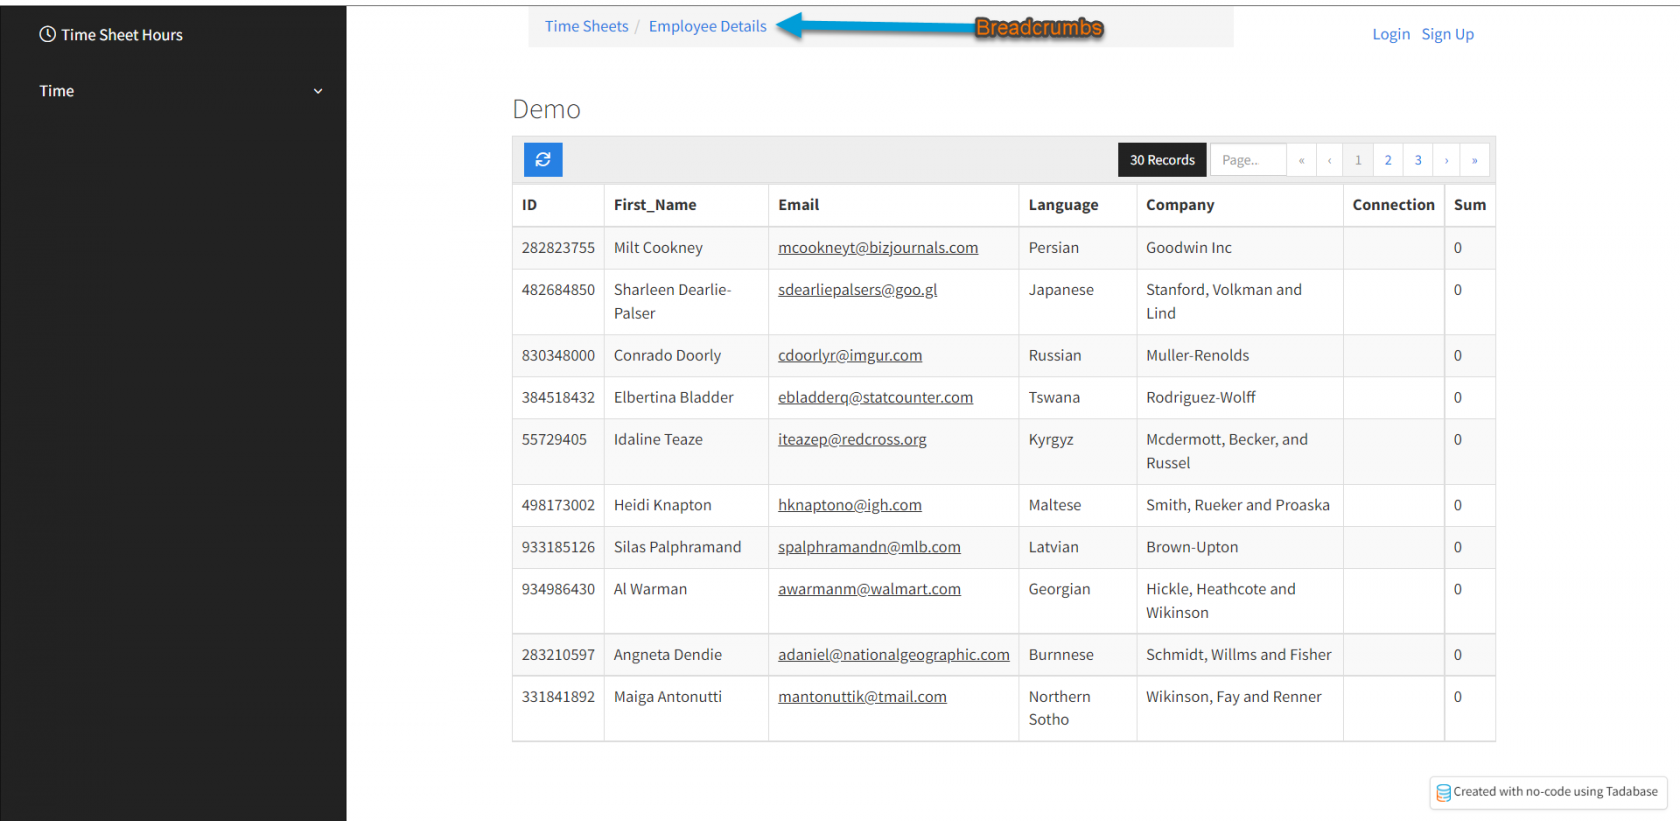The width and height of the screenshot is (1680, 821).
Task: Select the name Milt Cookney
Action: tap(658, 248)
